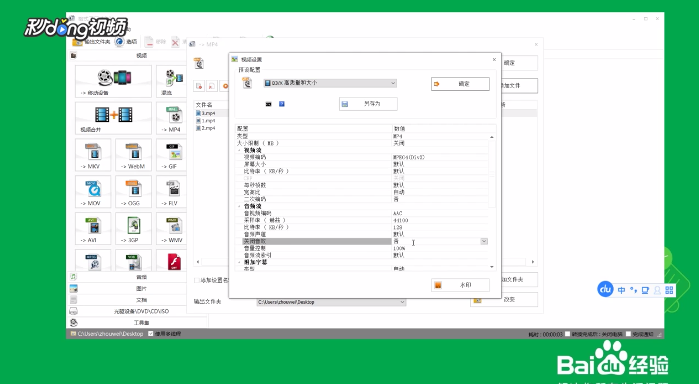Select the 屏幕大小 setting row

(362, 164)
